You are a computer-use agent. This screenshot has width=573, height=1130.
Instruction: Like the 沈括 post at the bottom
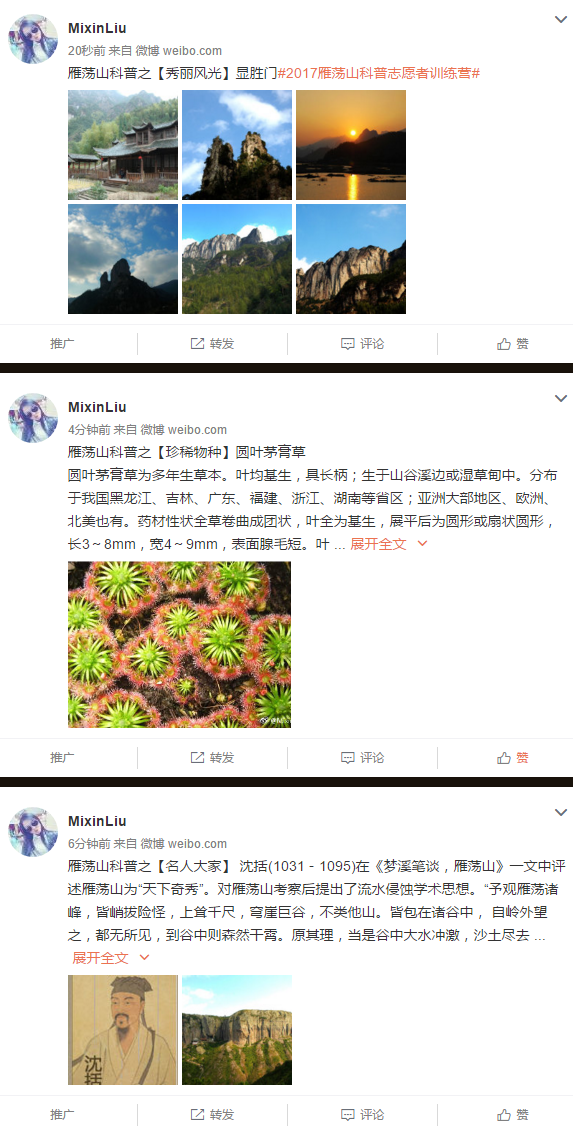[512, 1113]
